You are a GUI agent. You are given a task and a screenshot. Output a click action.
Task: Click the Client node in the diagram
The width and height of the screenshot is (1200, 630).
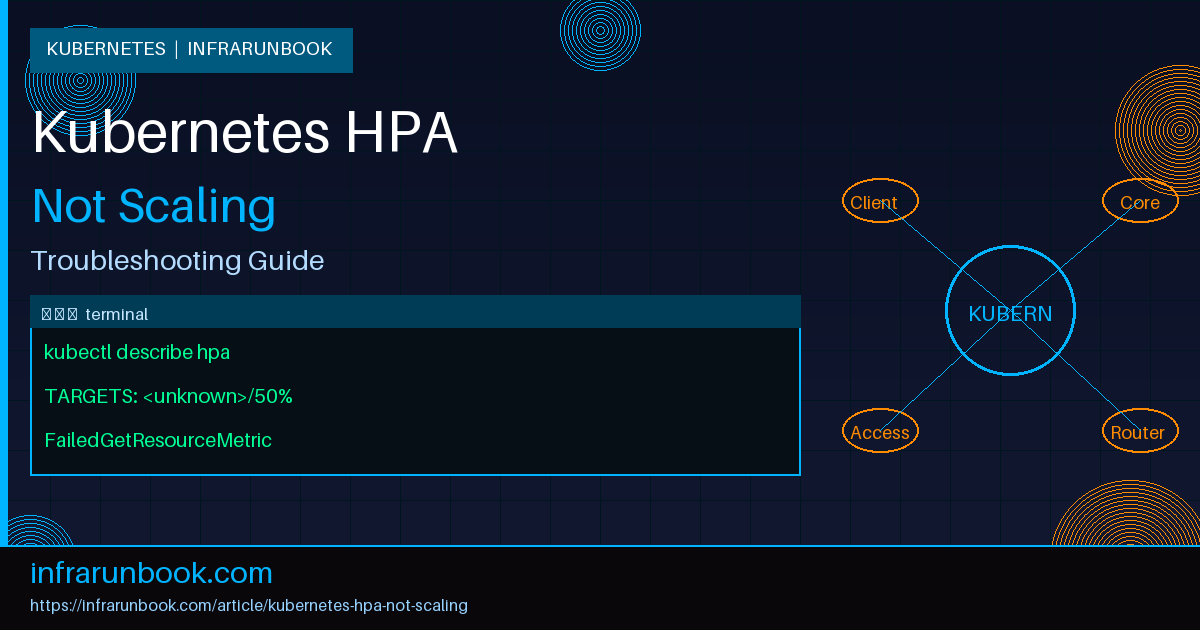coord(879,201)
